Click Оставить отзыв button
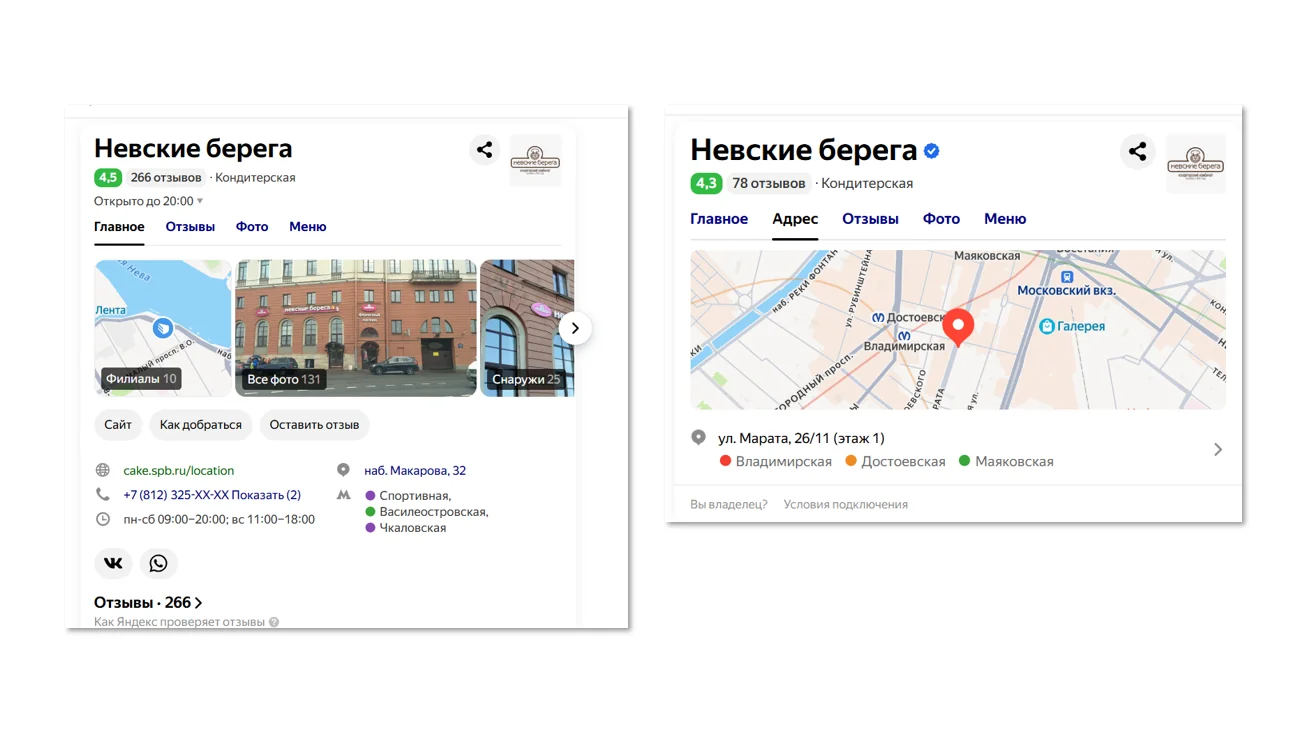This screenshot has width=1302, height=732. point(314,425)
